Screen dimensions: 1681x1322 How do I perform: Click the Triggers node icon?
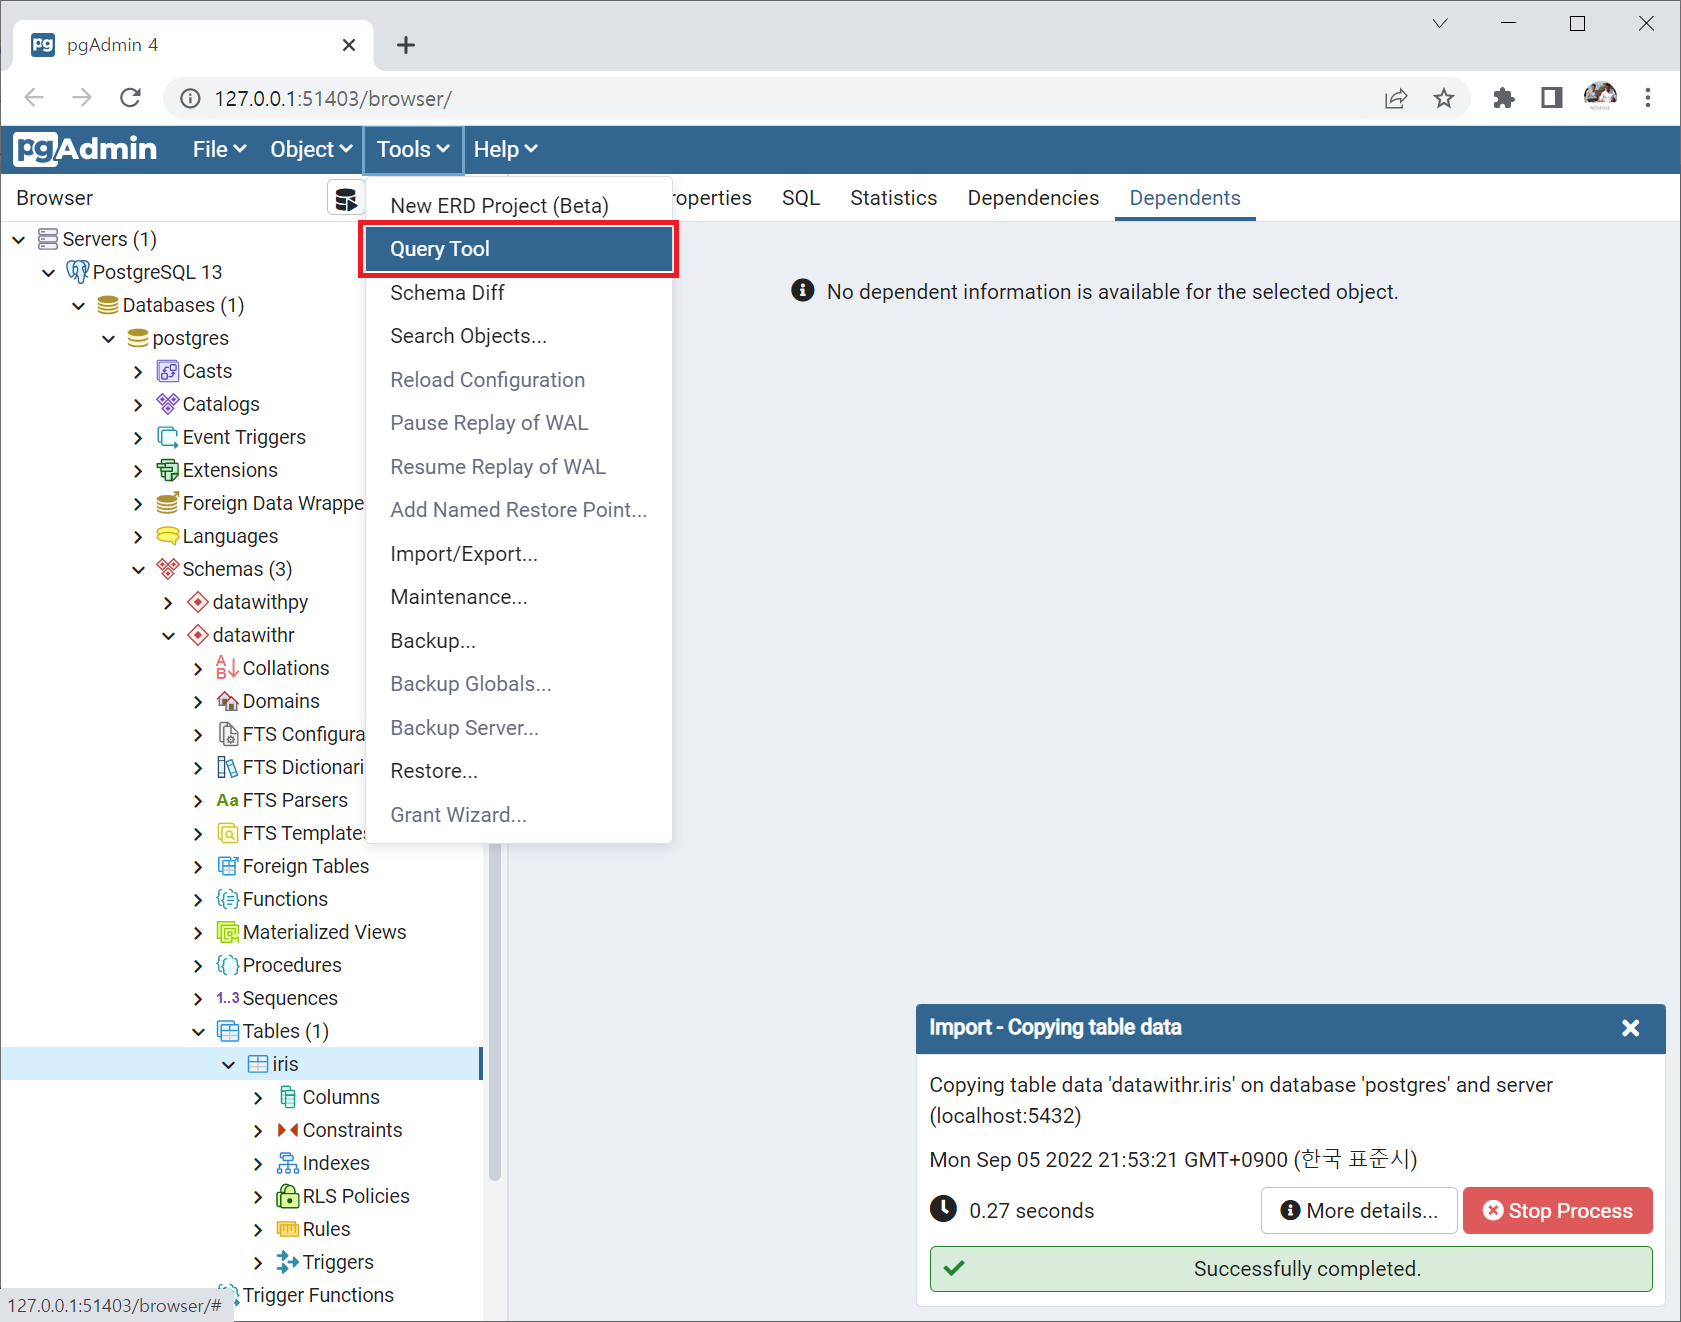point(288,1262)
